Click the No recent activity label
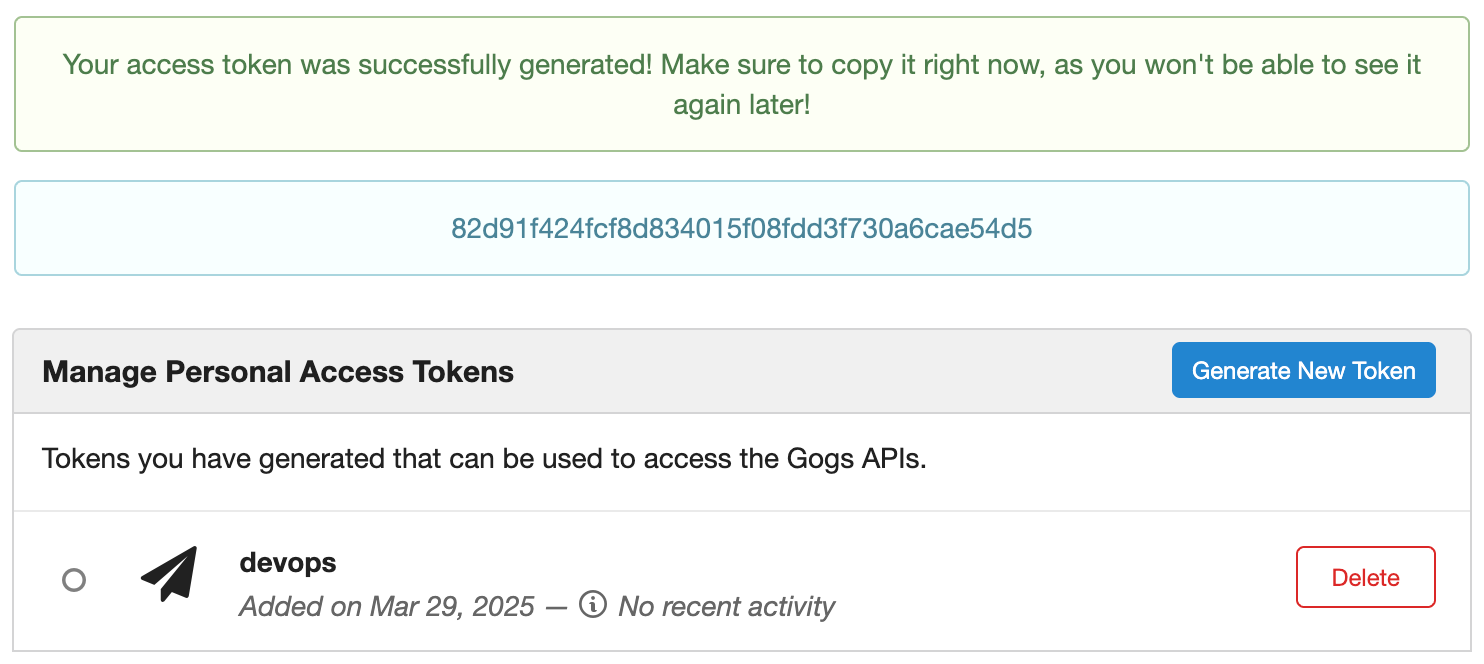The image size is (1484, 664). click(727, 606)
